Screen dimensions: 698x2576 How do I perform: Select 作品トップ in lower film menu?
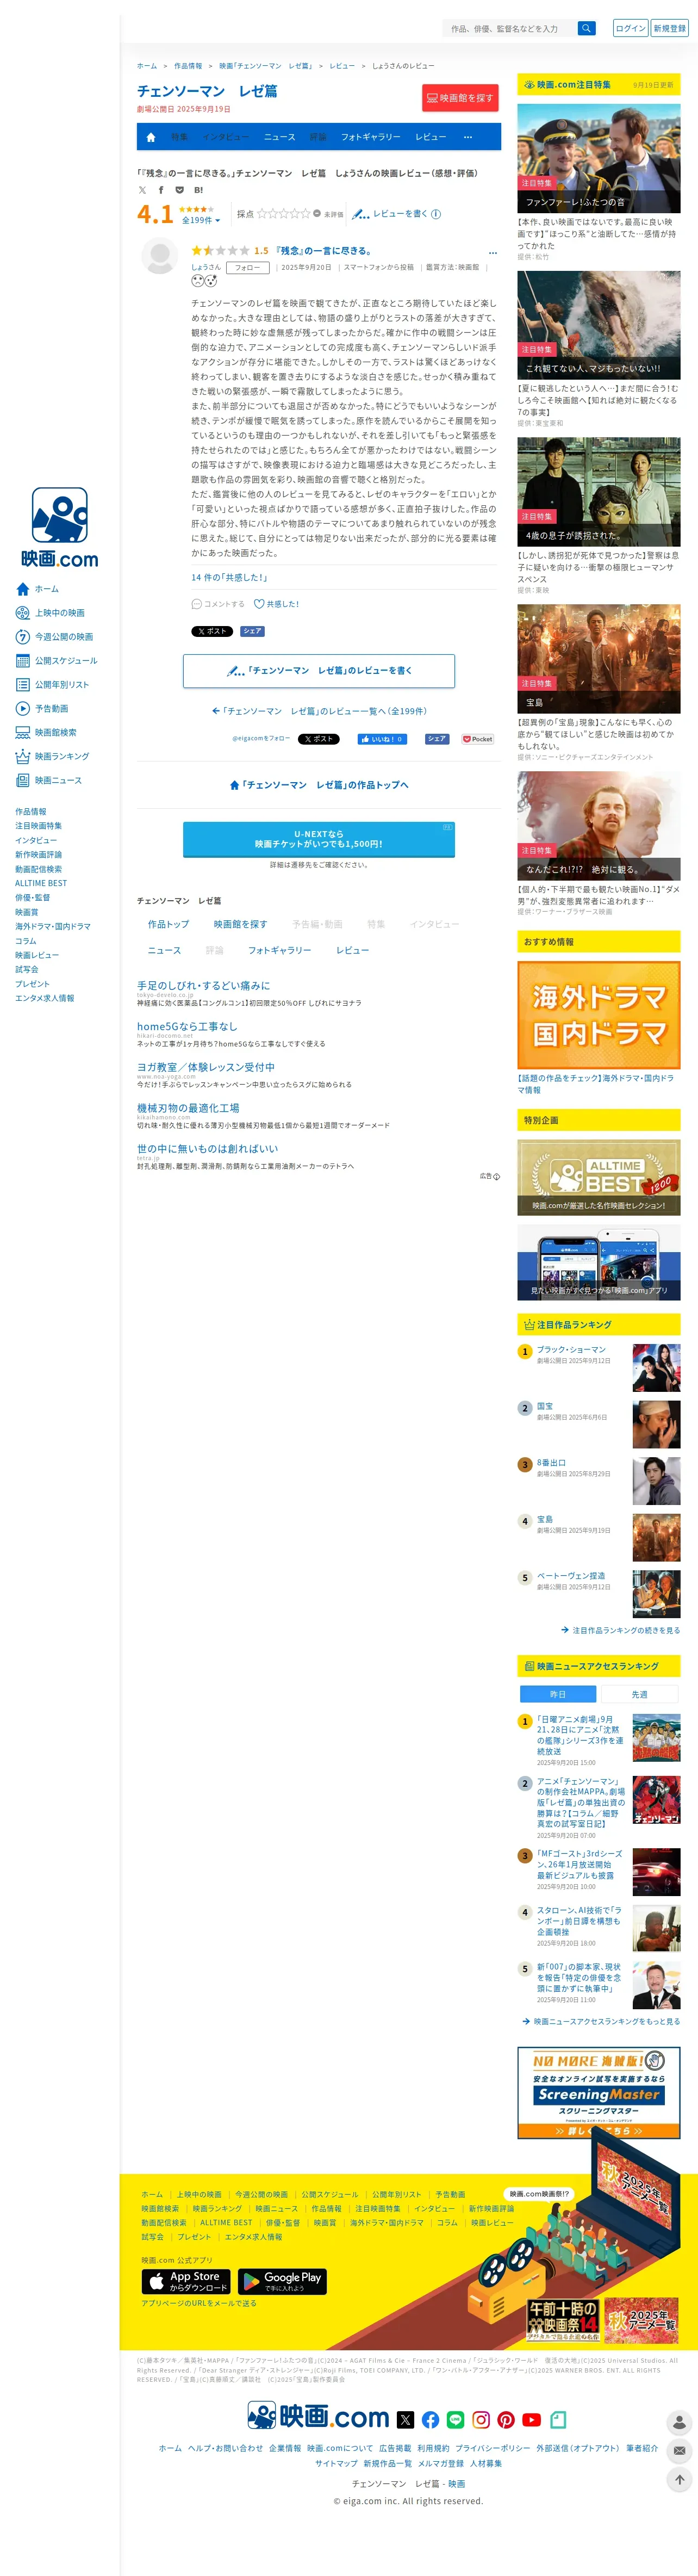[x=168, y=924]
